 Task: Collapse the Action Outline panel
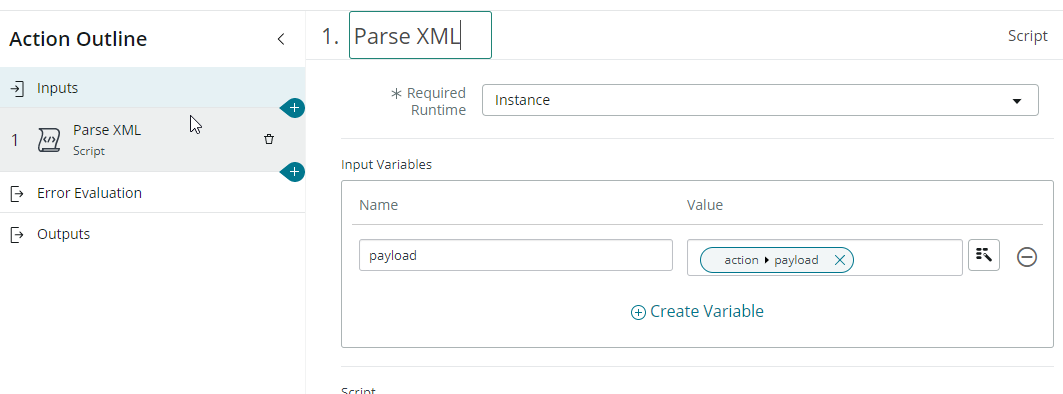click(281, 39)
